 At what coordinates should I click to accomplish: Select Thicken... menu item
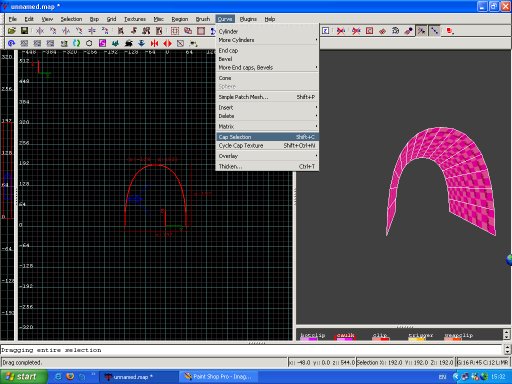click(267, 166)
